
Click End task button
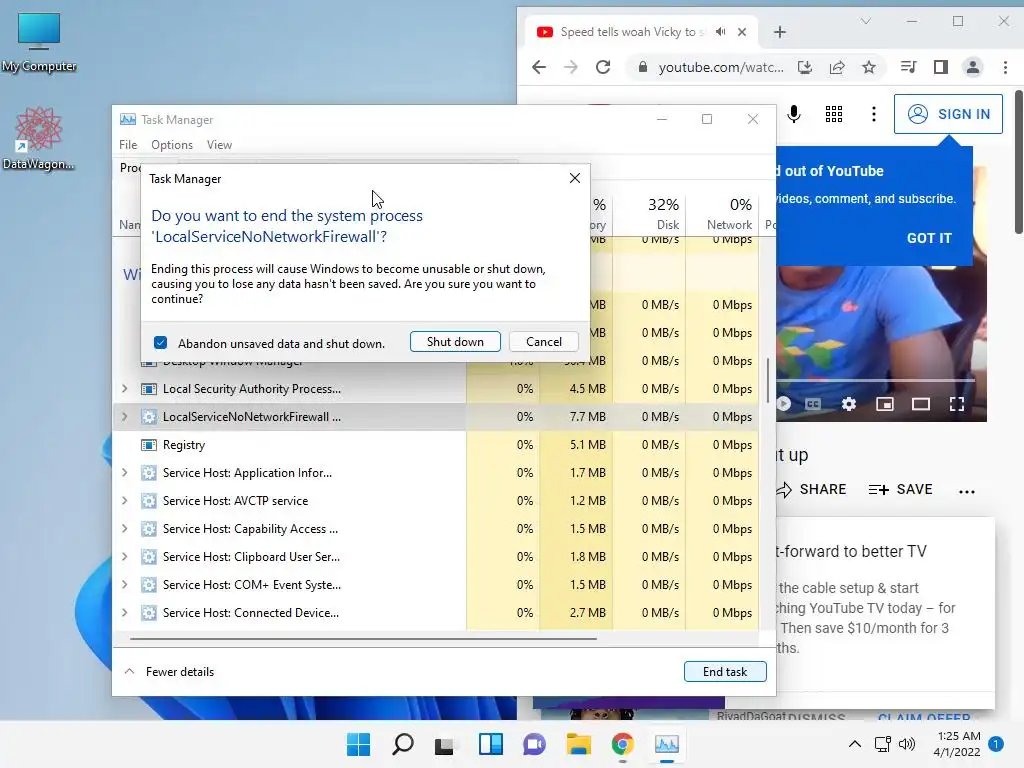(725, 671)
